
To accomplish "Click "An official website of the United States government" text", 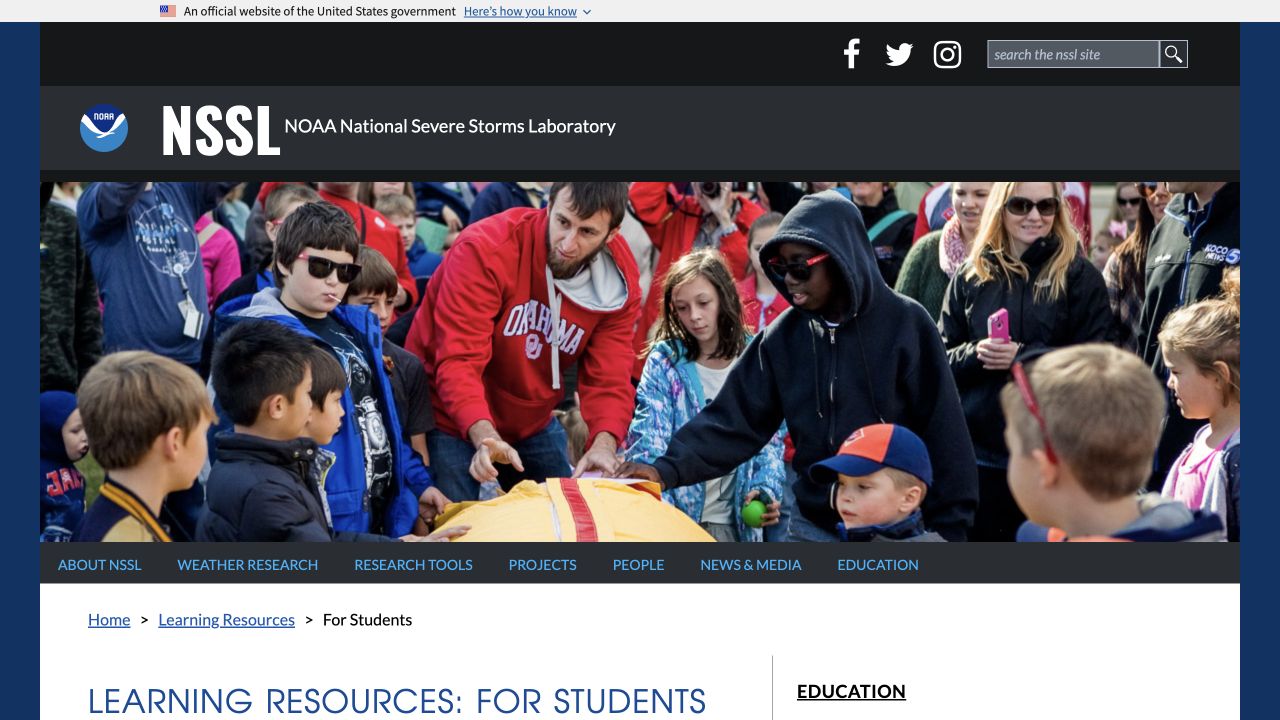I will (320, 11).
